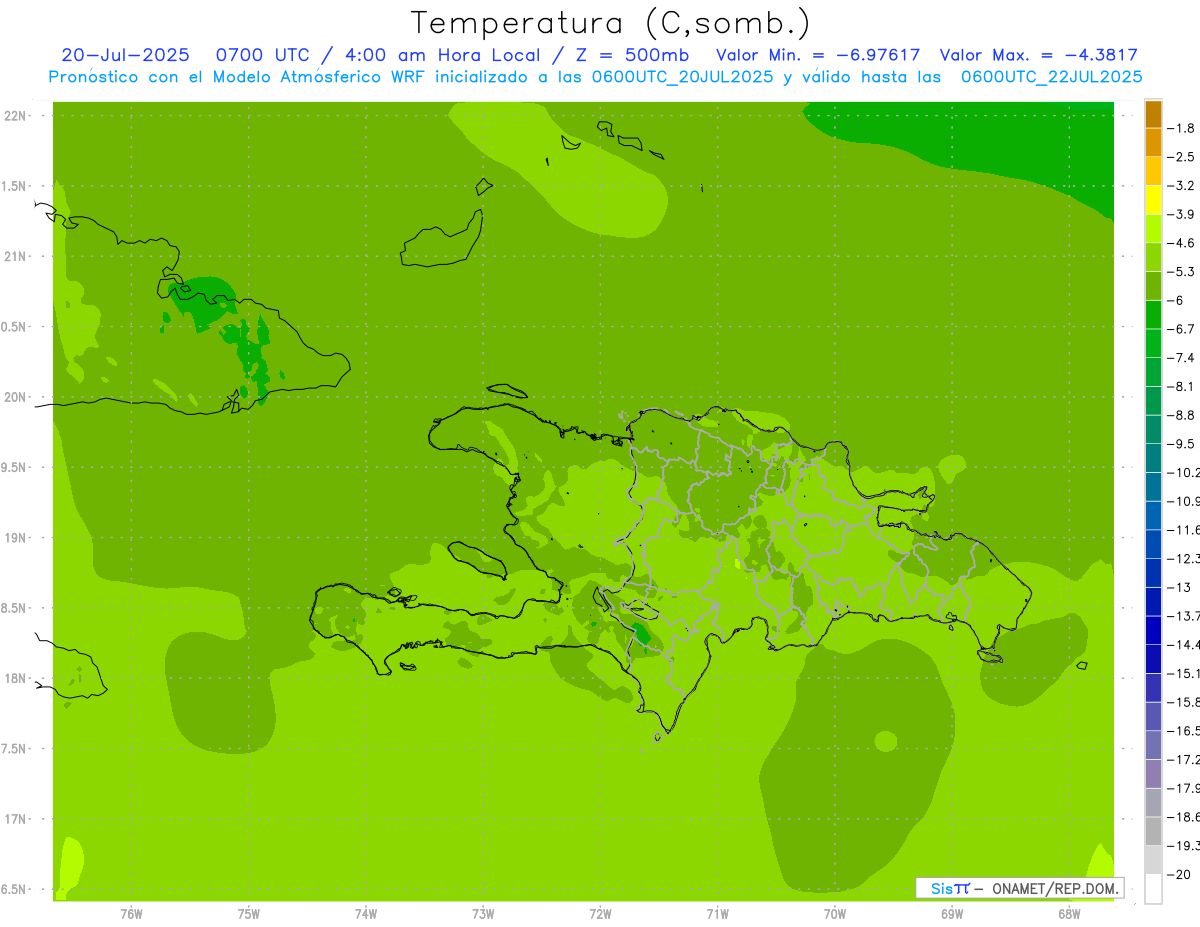Image resolution: width=1200 pixels, height=927 pixels.
Task: Click the '-1.8' colorbar label
Action: coord(1182,128)
